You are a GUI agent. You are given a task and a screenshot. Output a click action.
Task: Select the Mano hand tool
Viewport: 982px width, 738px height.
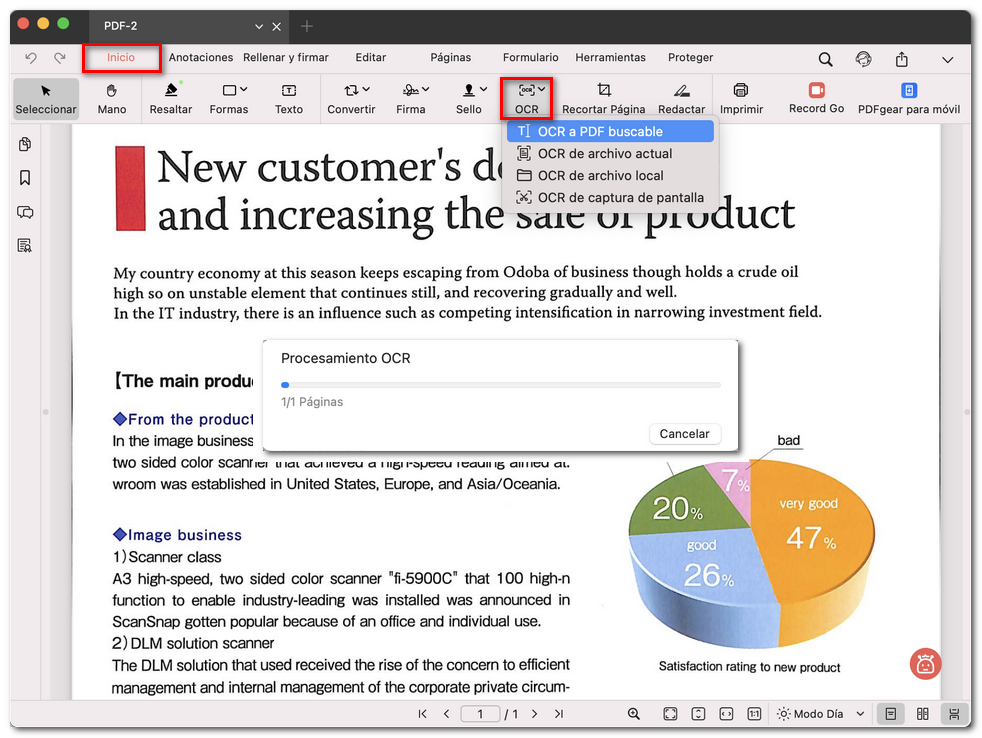[x=111, y=98]
